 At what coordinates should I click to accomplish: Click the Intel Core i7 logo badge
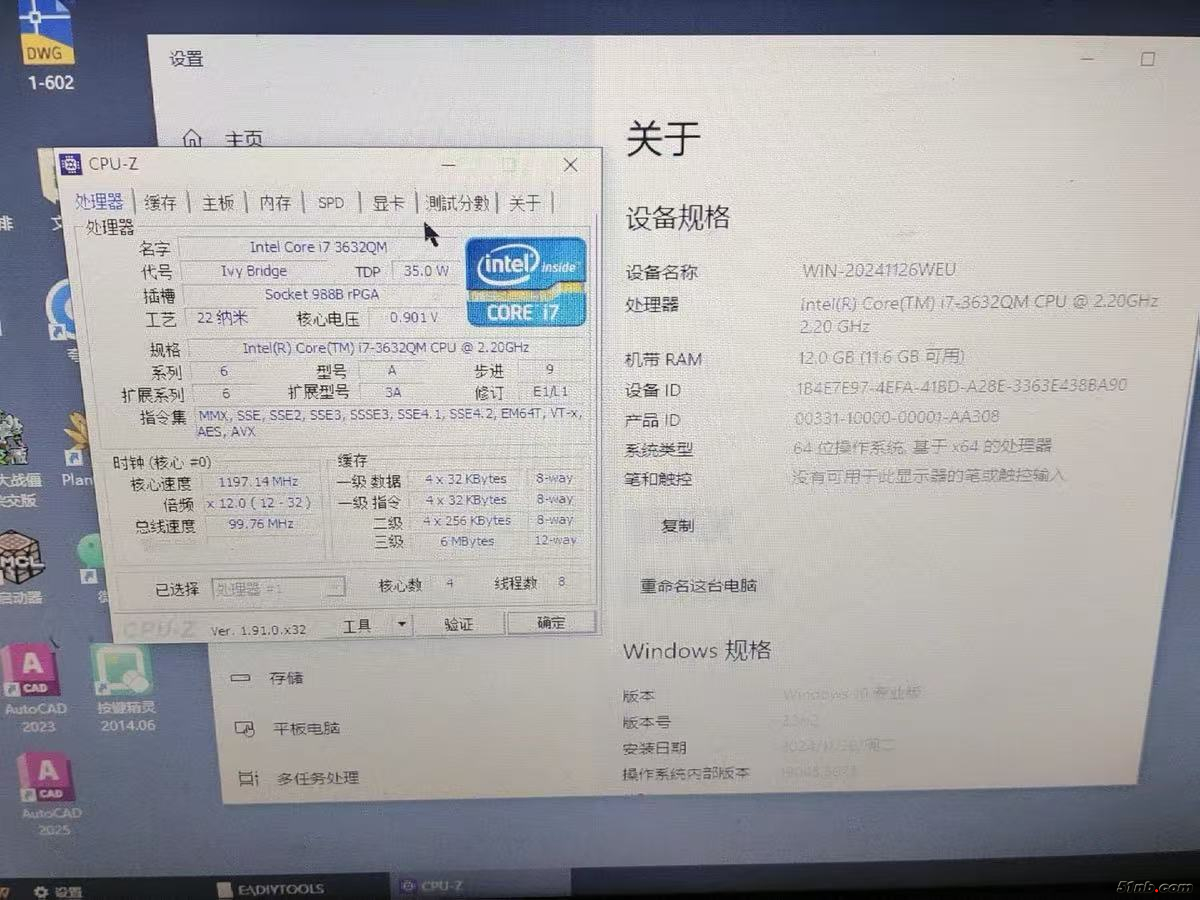click(525, 282)
